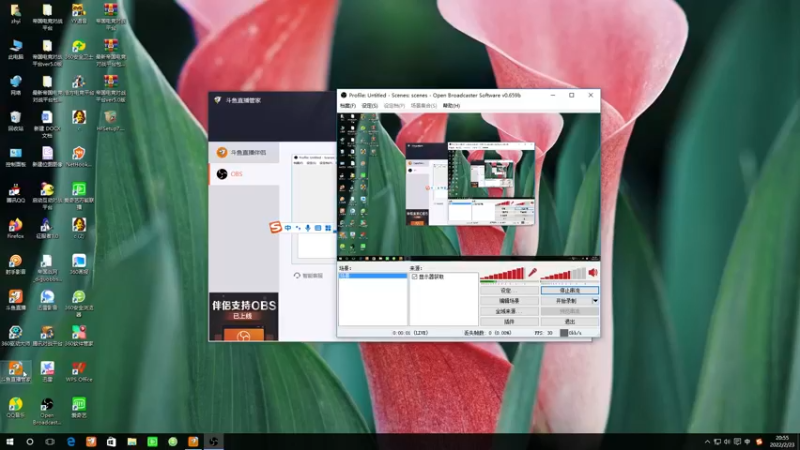
Task: Open the 控制面板 desktop icon
Action: 15,157
